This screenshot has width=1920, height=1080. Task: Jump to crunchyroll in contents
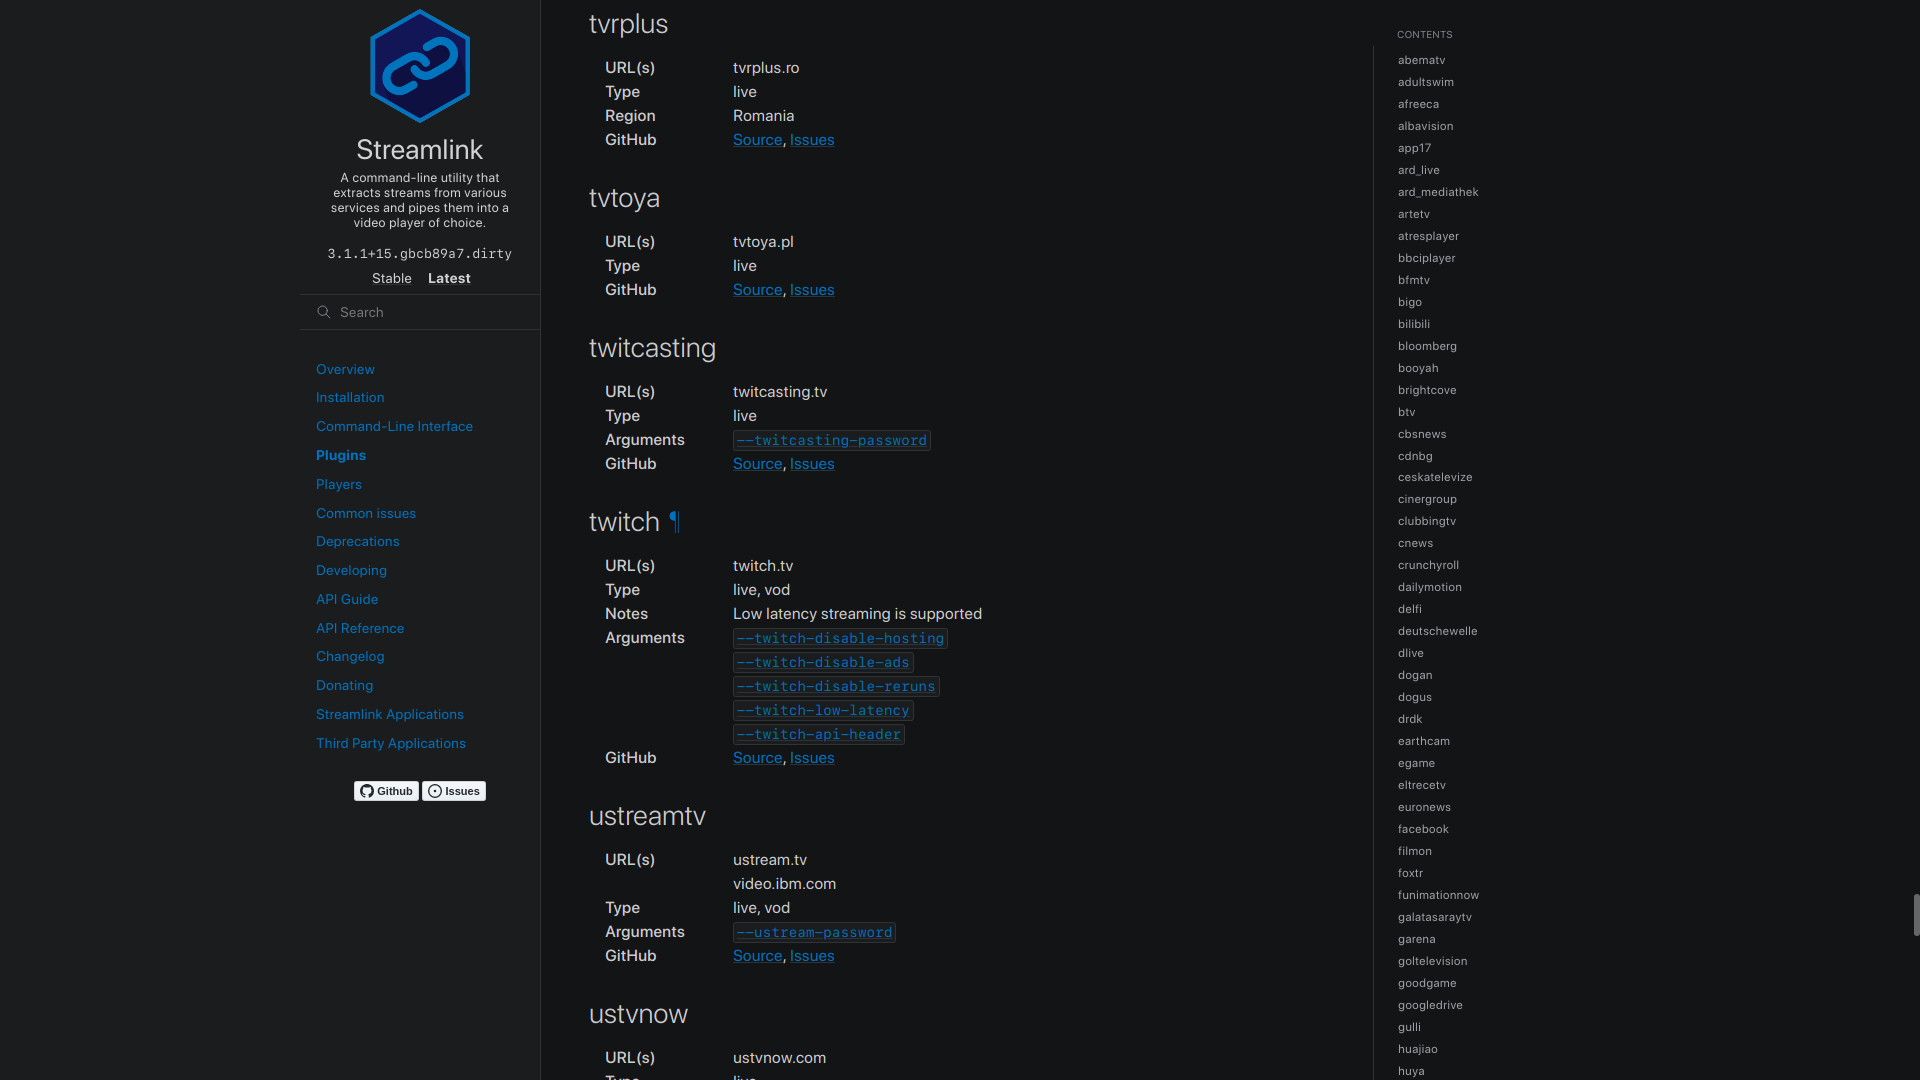[x=1428, y=565]
